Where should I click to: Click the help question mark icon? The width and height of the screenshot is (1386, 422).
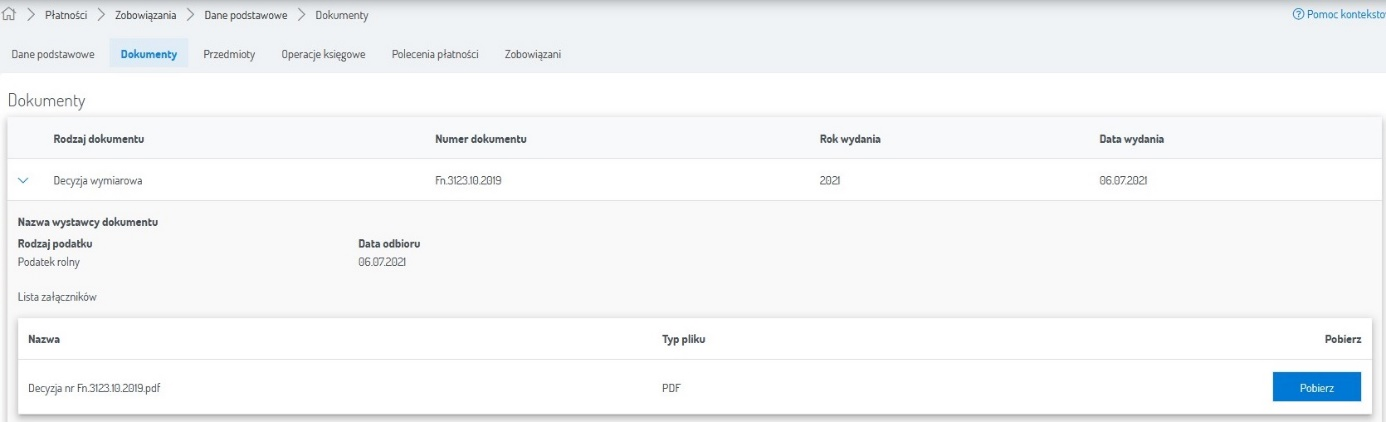click(1299, 16)
